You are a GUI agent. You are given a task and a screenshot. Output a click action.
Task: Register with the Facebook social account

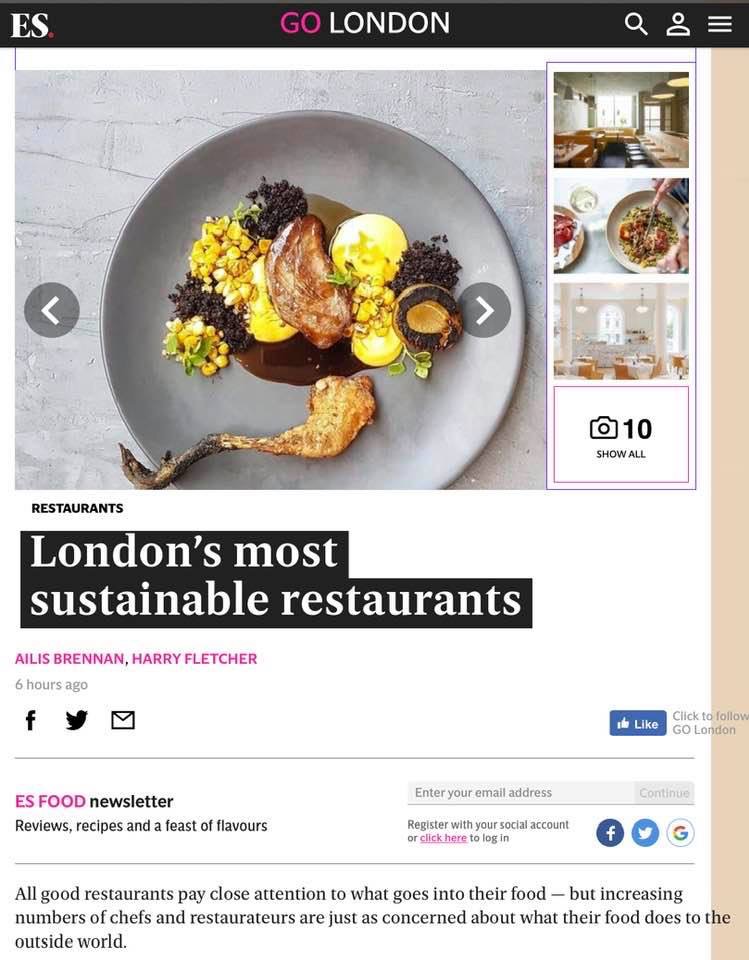pos(610,833)
